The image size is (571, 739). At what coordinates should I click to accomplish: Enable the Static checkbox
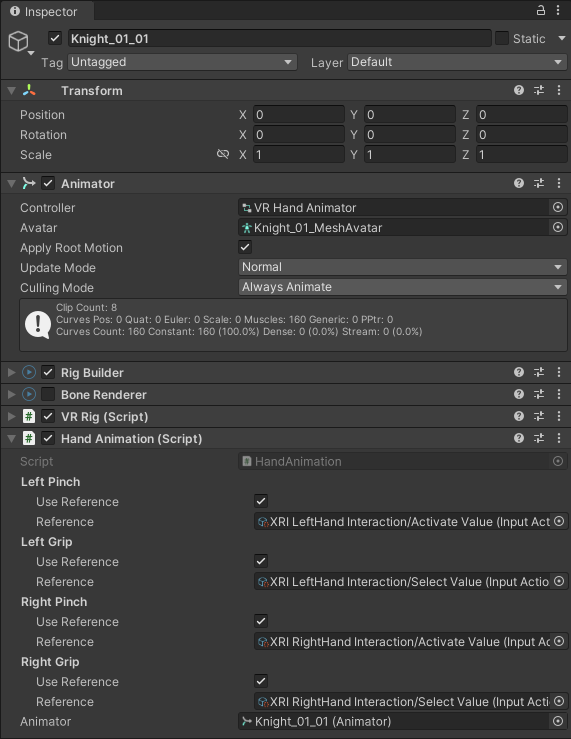(502, 38)
